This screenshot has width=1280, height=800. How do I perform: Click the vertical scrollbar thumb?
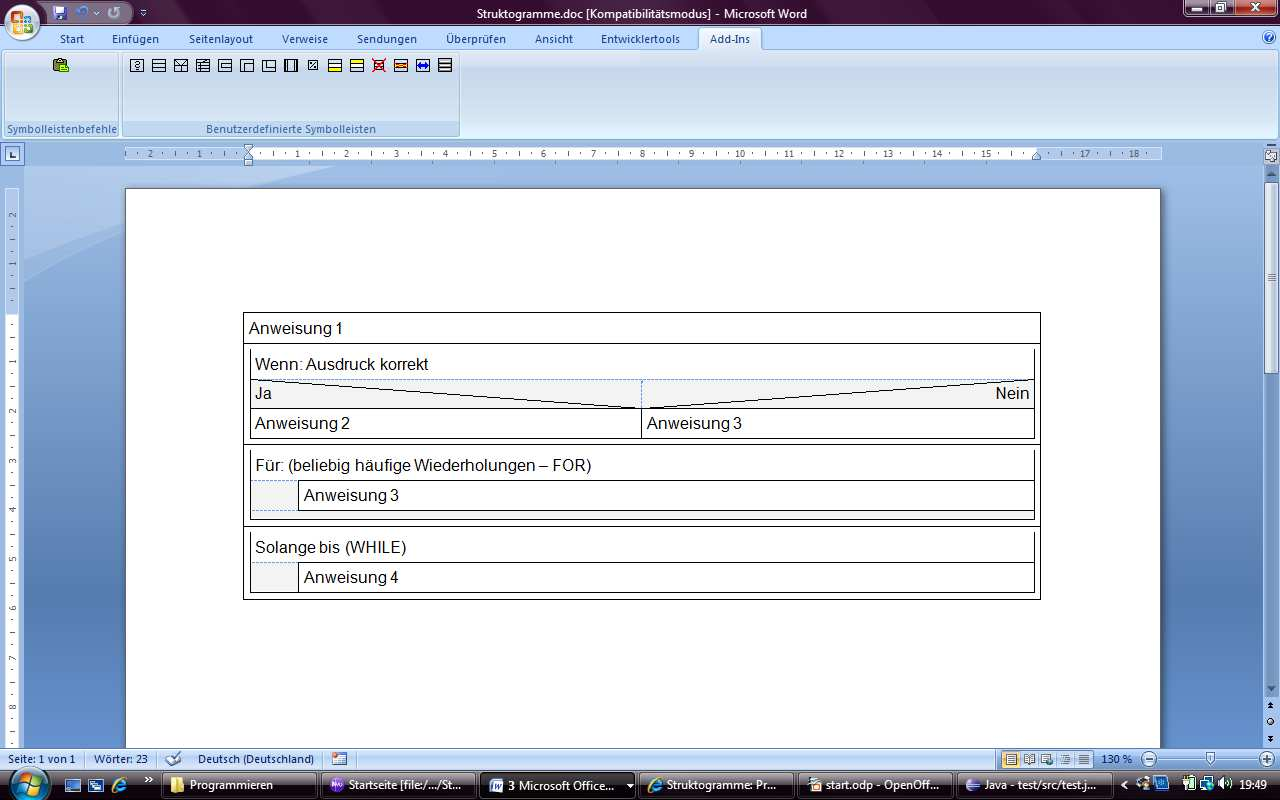[x=1271, y=277]
